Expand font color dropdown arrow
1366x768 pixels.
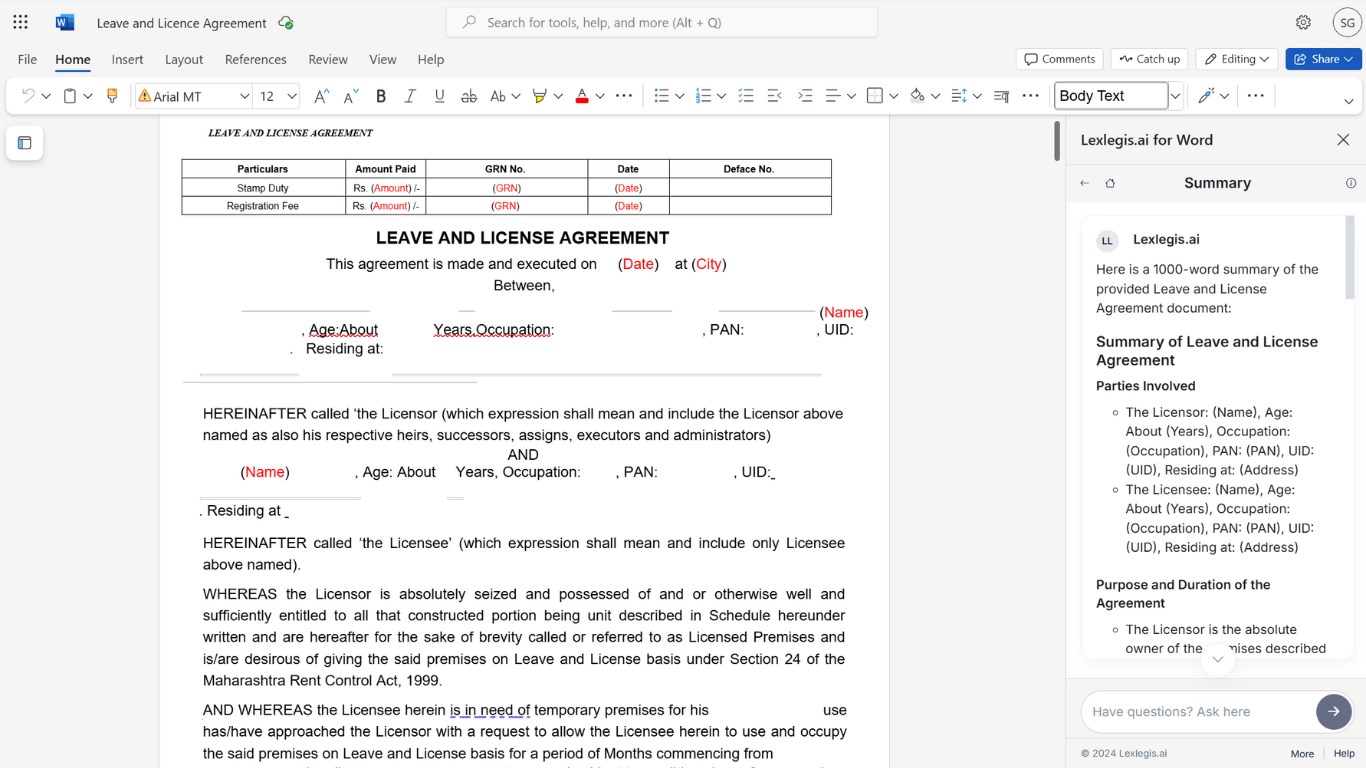[600, 96]
